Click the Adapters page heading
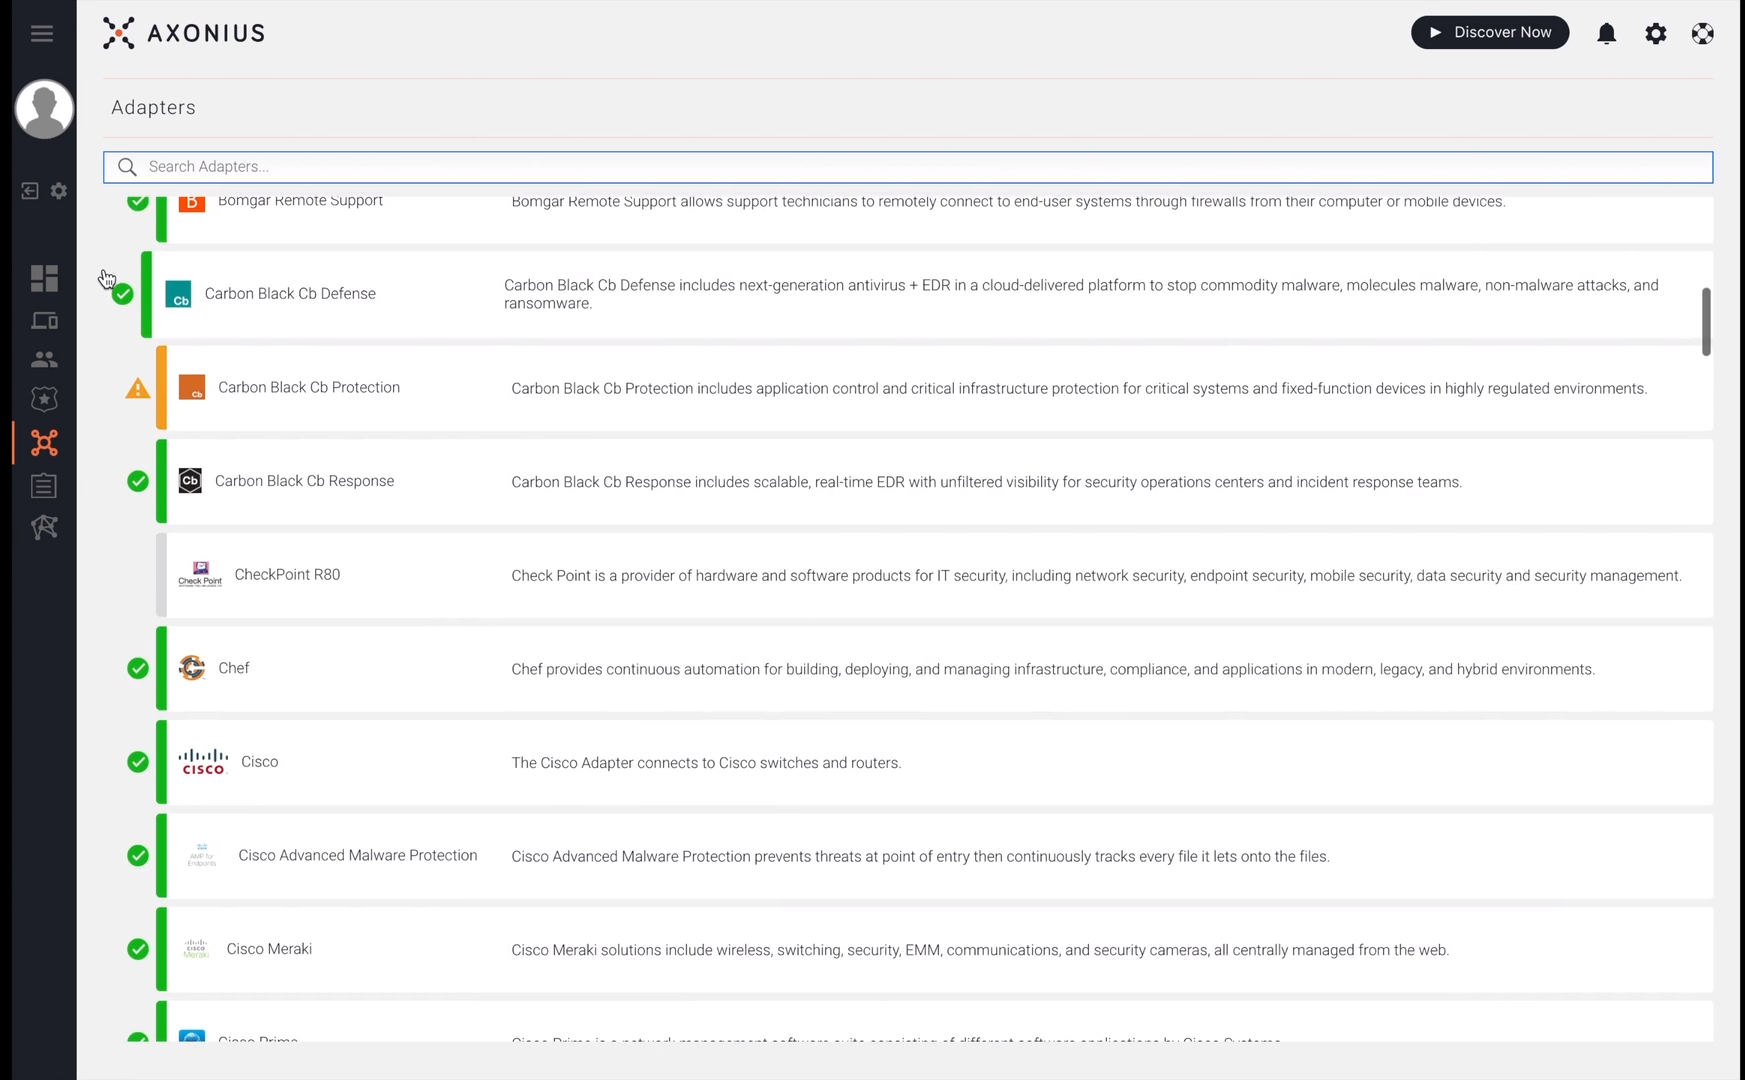Viewport: 1745px width, 1080px height. point(153,107)
